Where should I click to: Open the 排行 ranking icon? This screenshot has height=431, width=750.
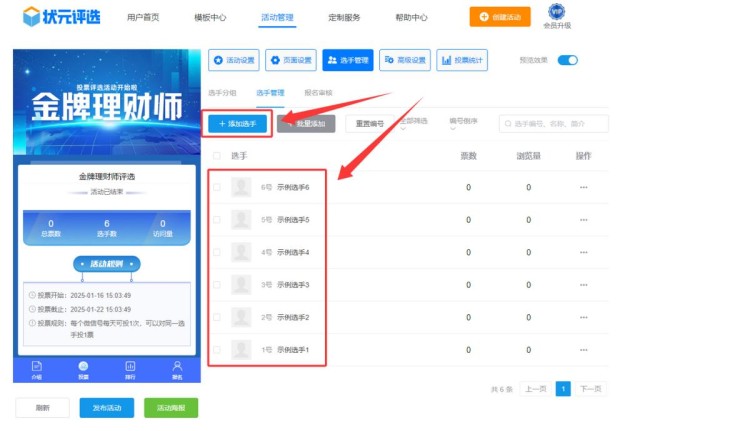(130, 369)
